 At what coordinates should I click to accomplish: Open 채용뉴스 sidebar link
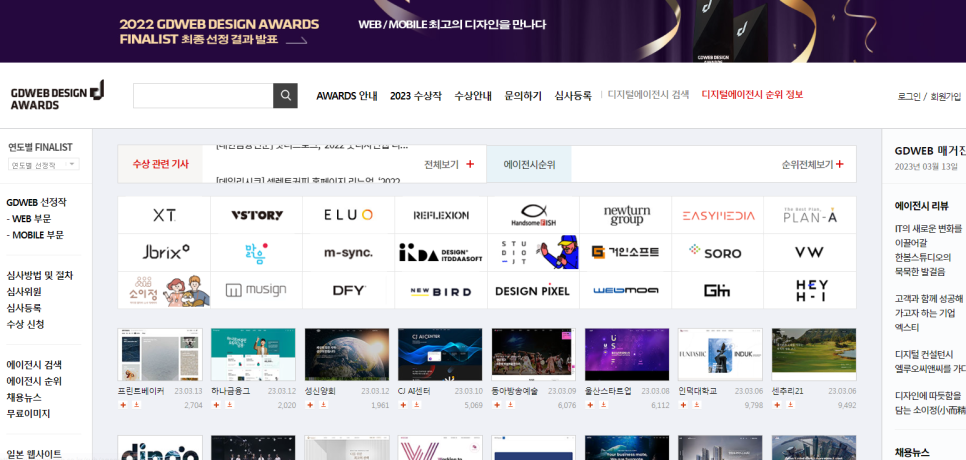(x=24, y=397)
